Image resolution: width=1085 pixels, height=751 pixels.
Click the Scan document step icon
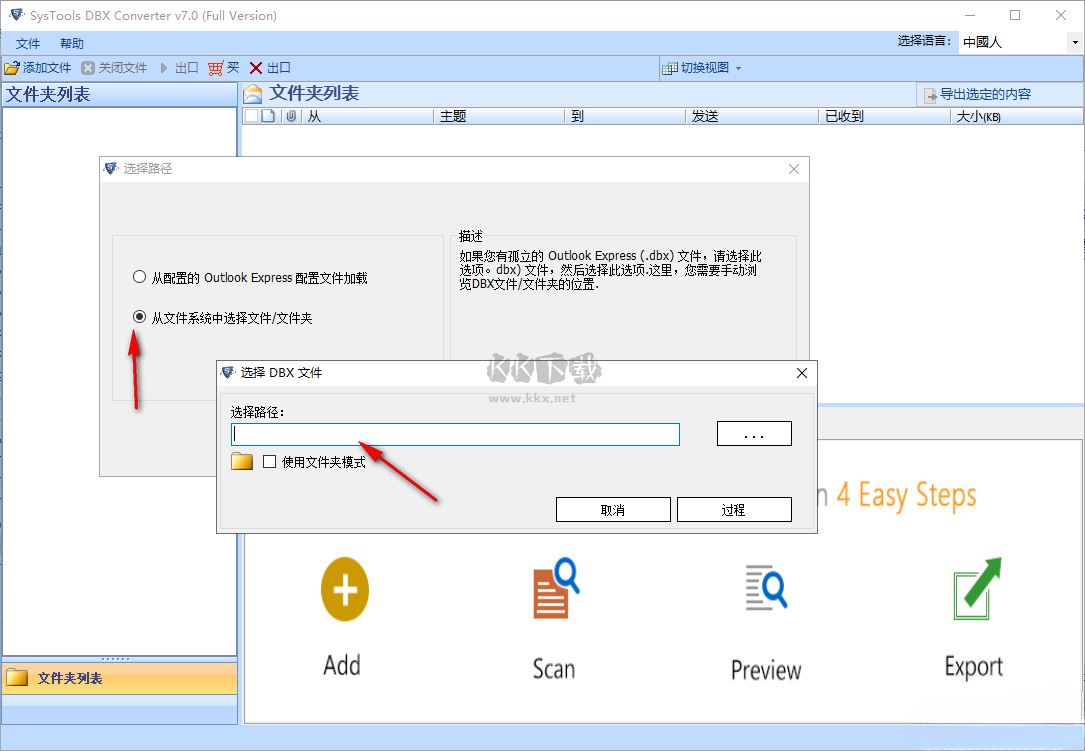(x=553, y=589)
